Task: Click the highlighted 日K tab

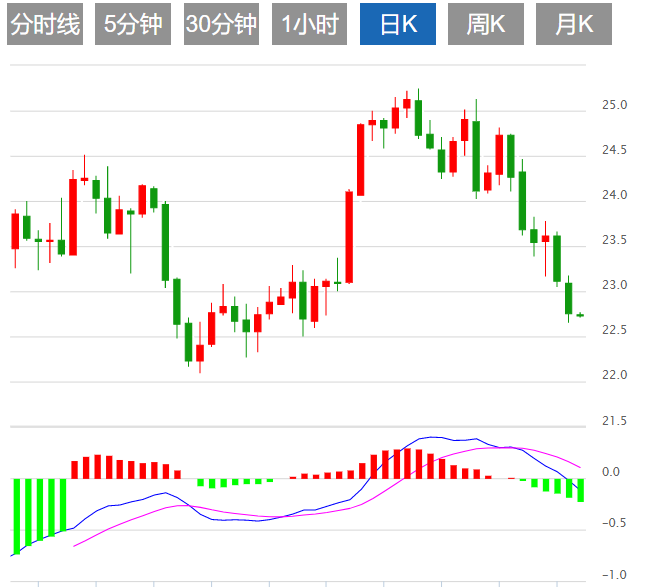Action: coord(397,25)
